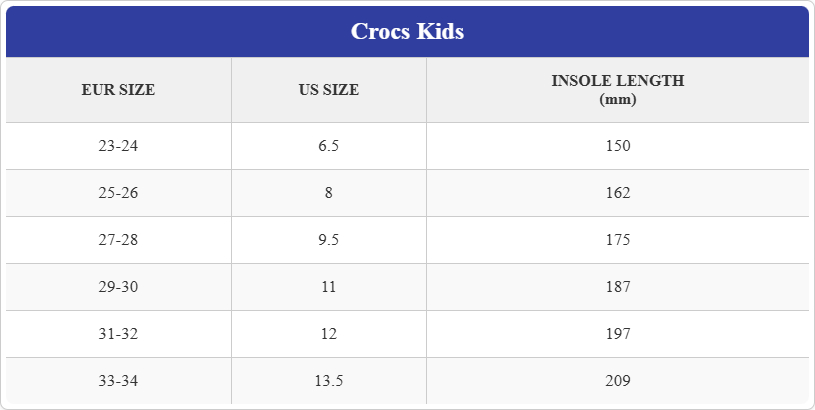The image size is (815, 410).
Task: Click insole length 175 value
Action: click(617, 240)
